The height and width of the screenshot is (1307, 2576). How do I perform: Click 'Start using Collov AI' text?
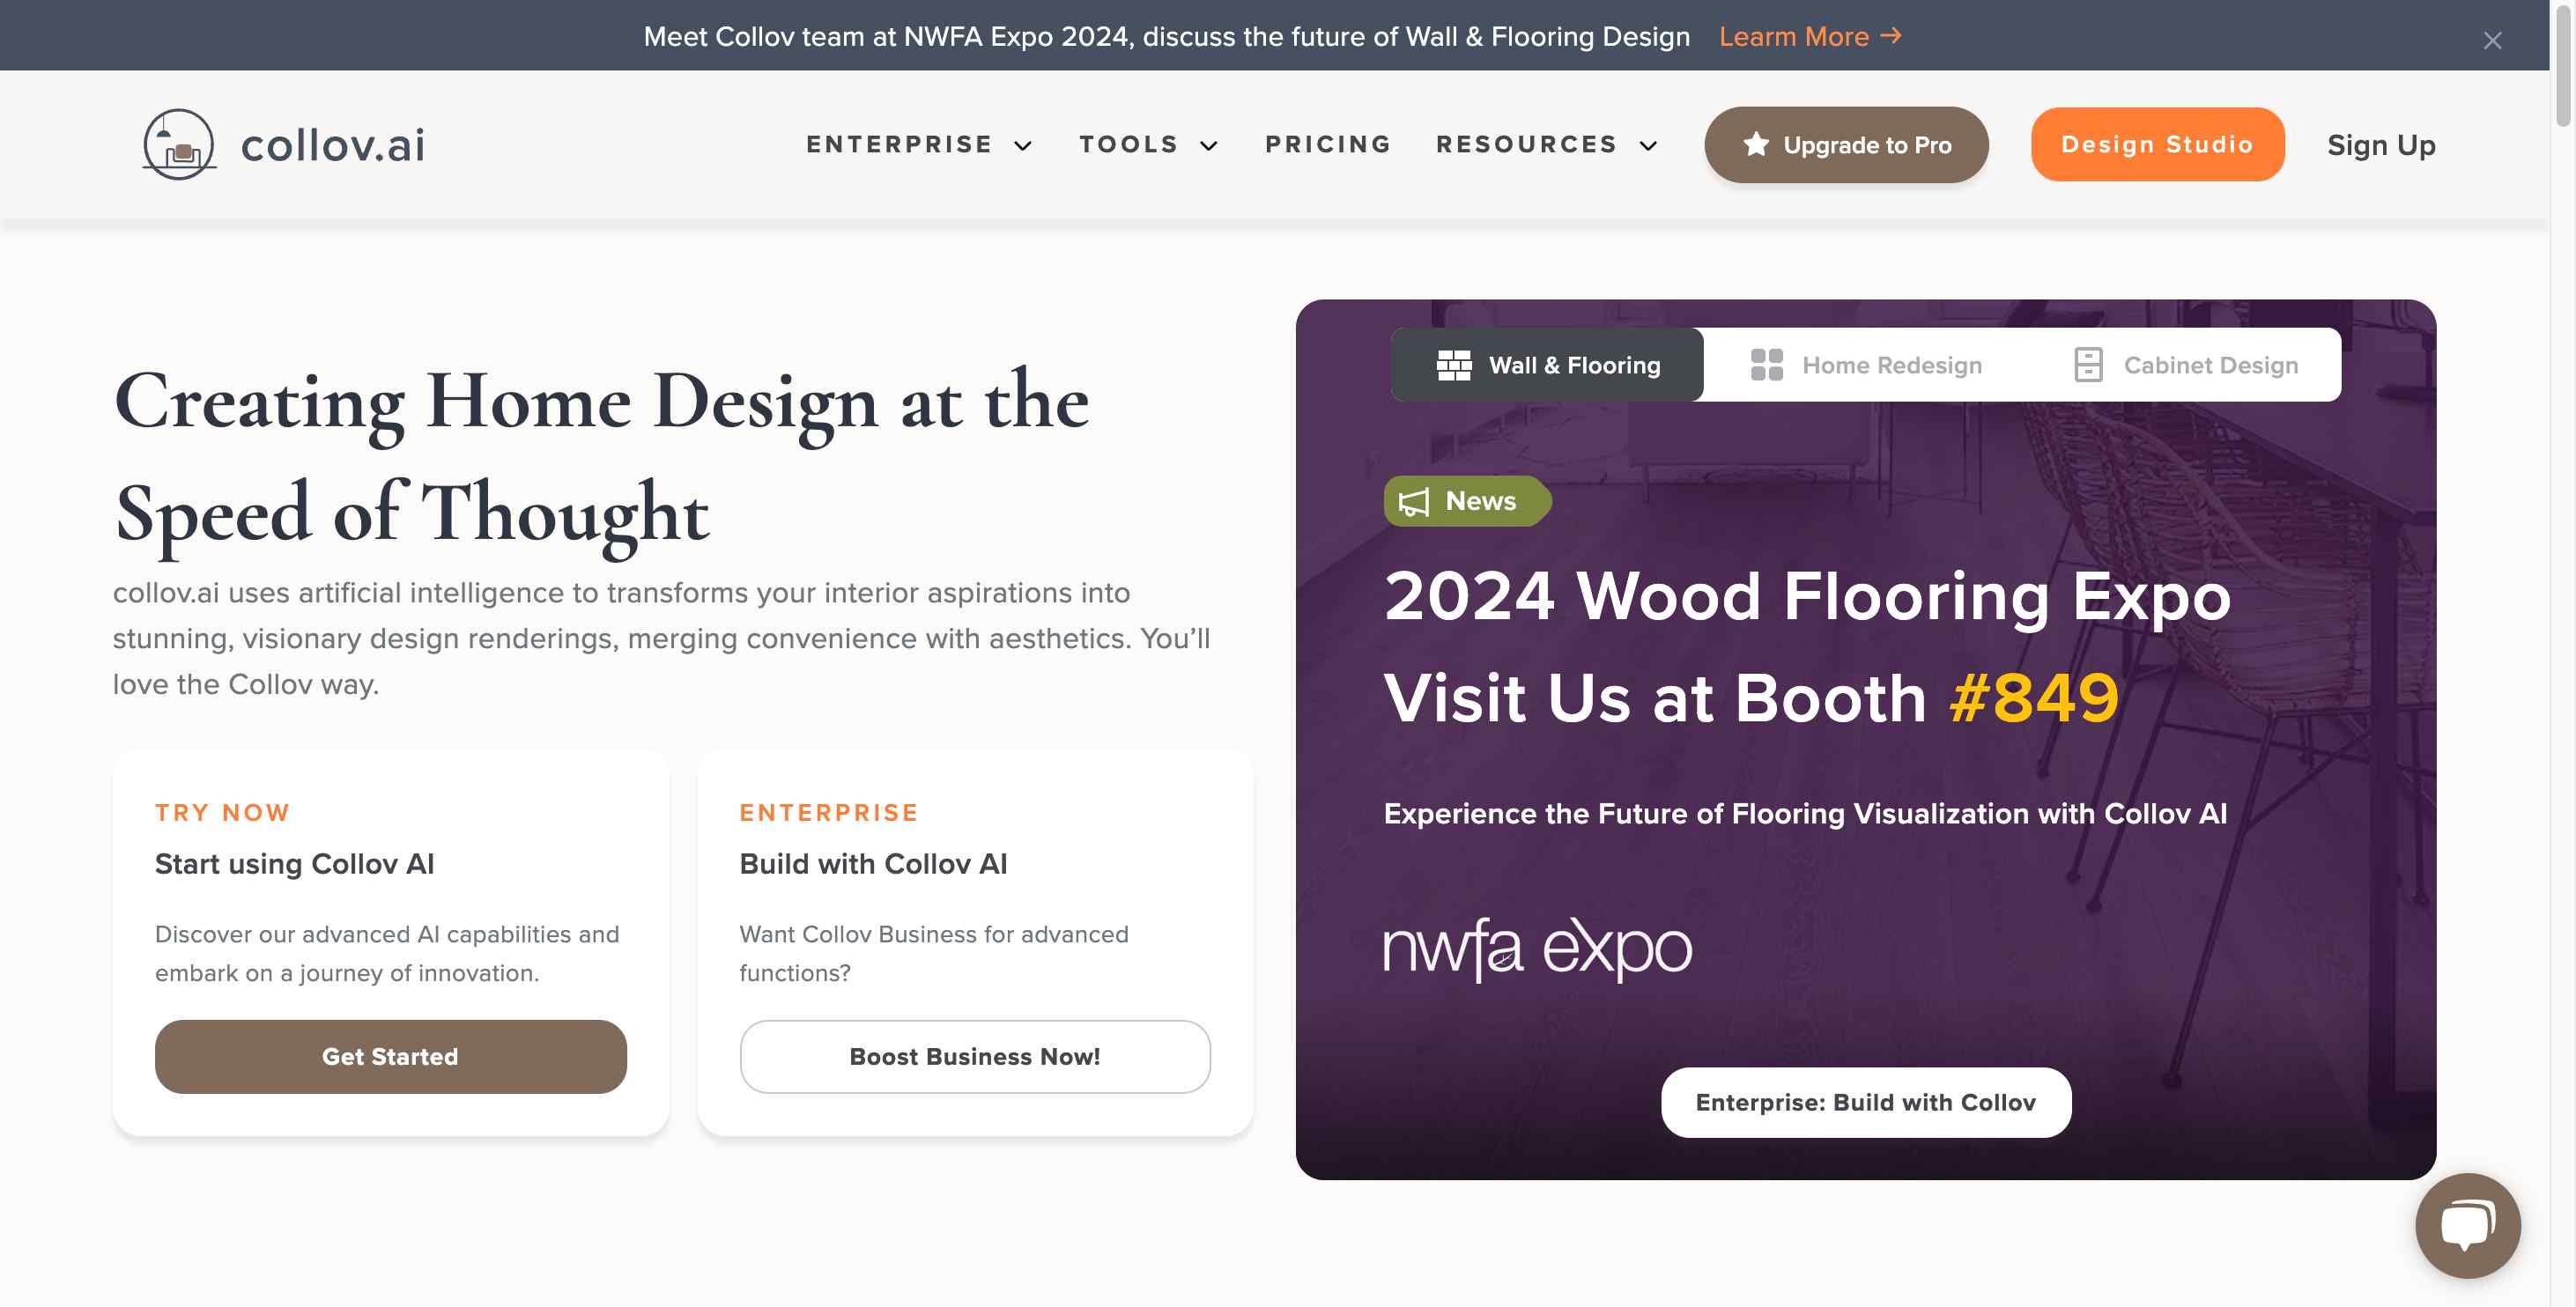click(x=294, y=864)
